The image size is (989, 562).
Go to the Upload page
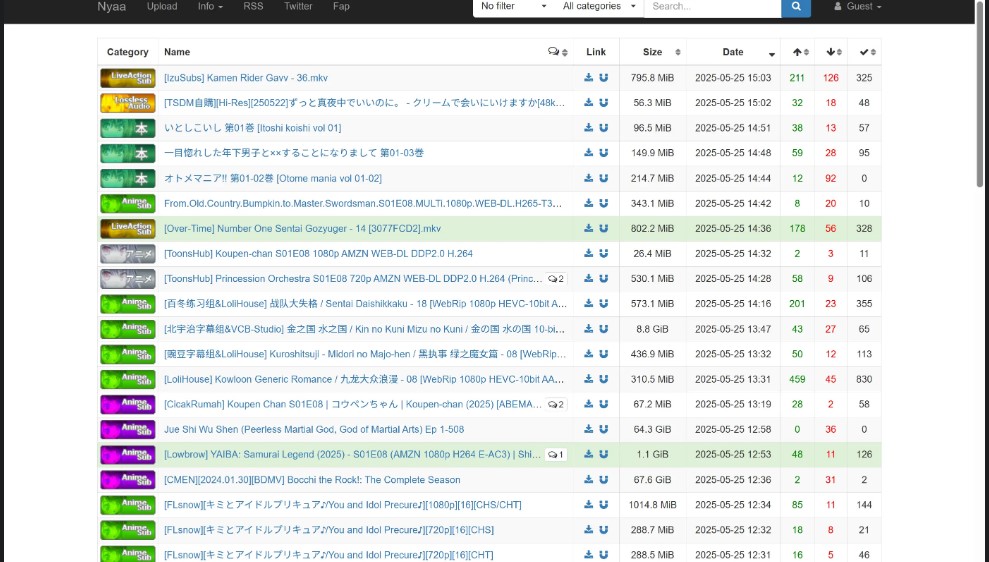(162, 7)
